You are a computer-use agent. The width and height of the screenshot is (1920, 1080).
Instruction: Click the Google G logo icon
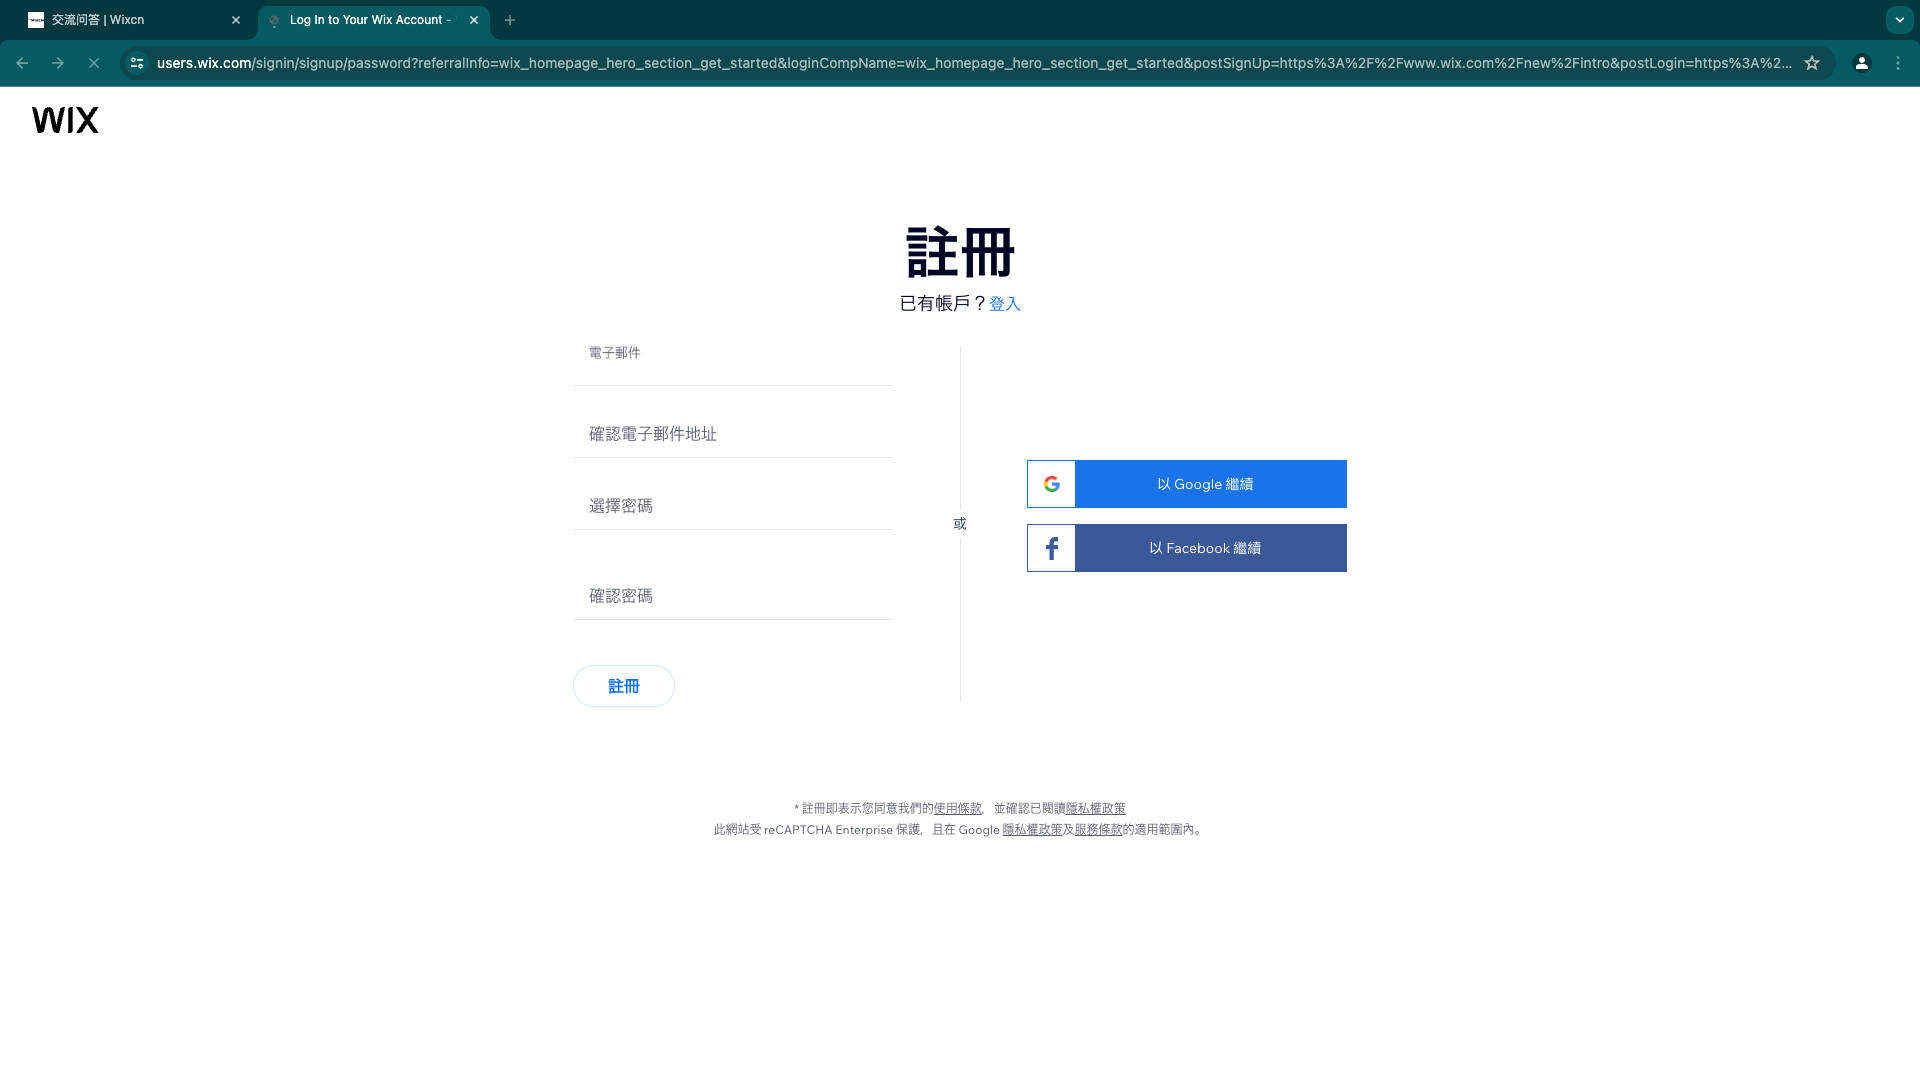click(x=1052, y=484)
